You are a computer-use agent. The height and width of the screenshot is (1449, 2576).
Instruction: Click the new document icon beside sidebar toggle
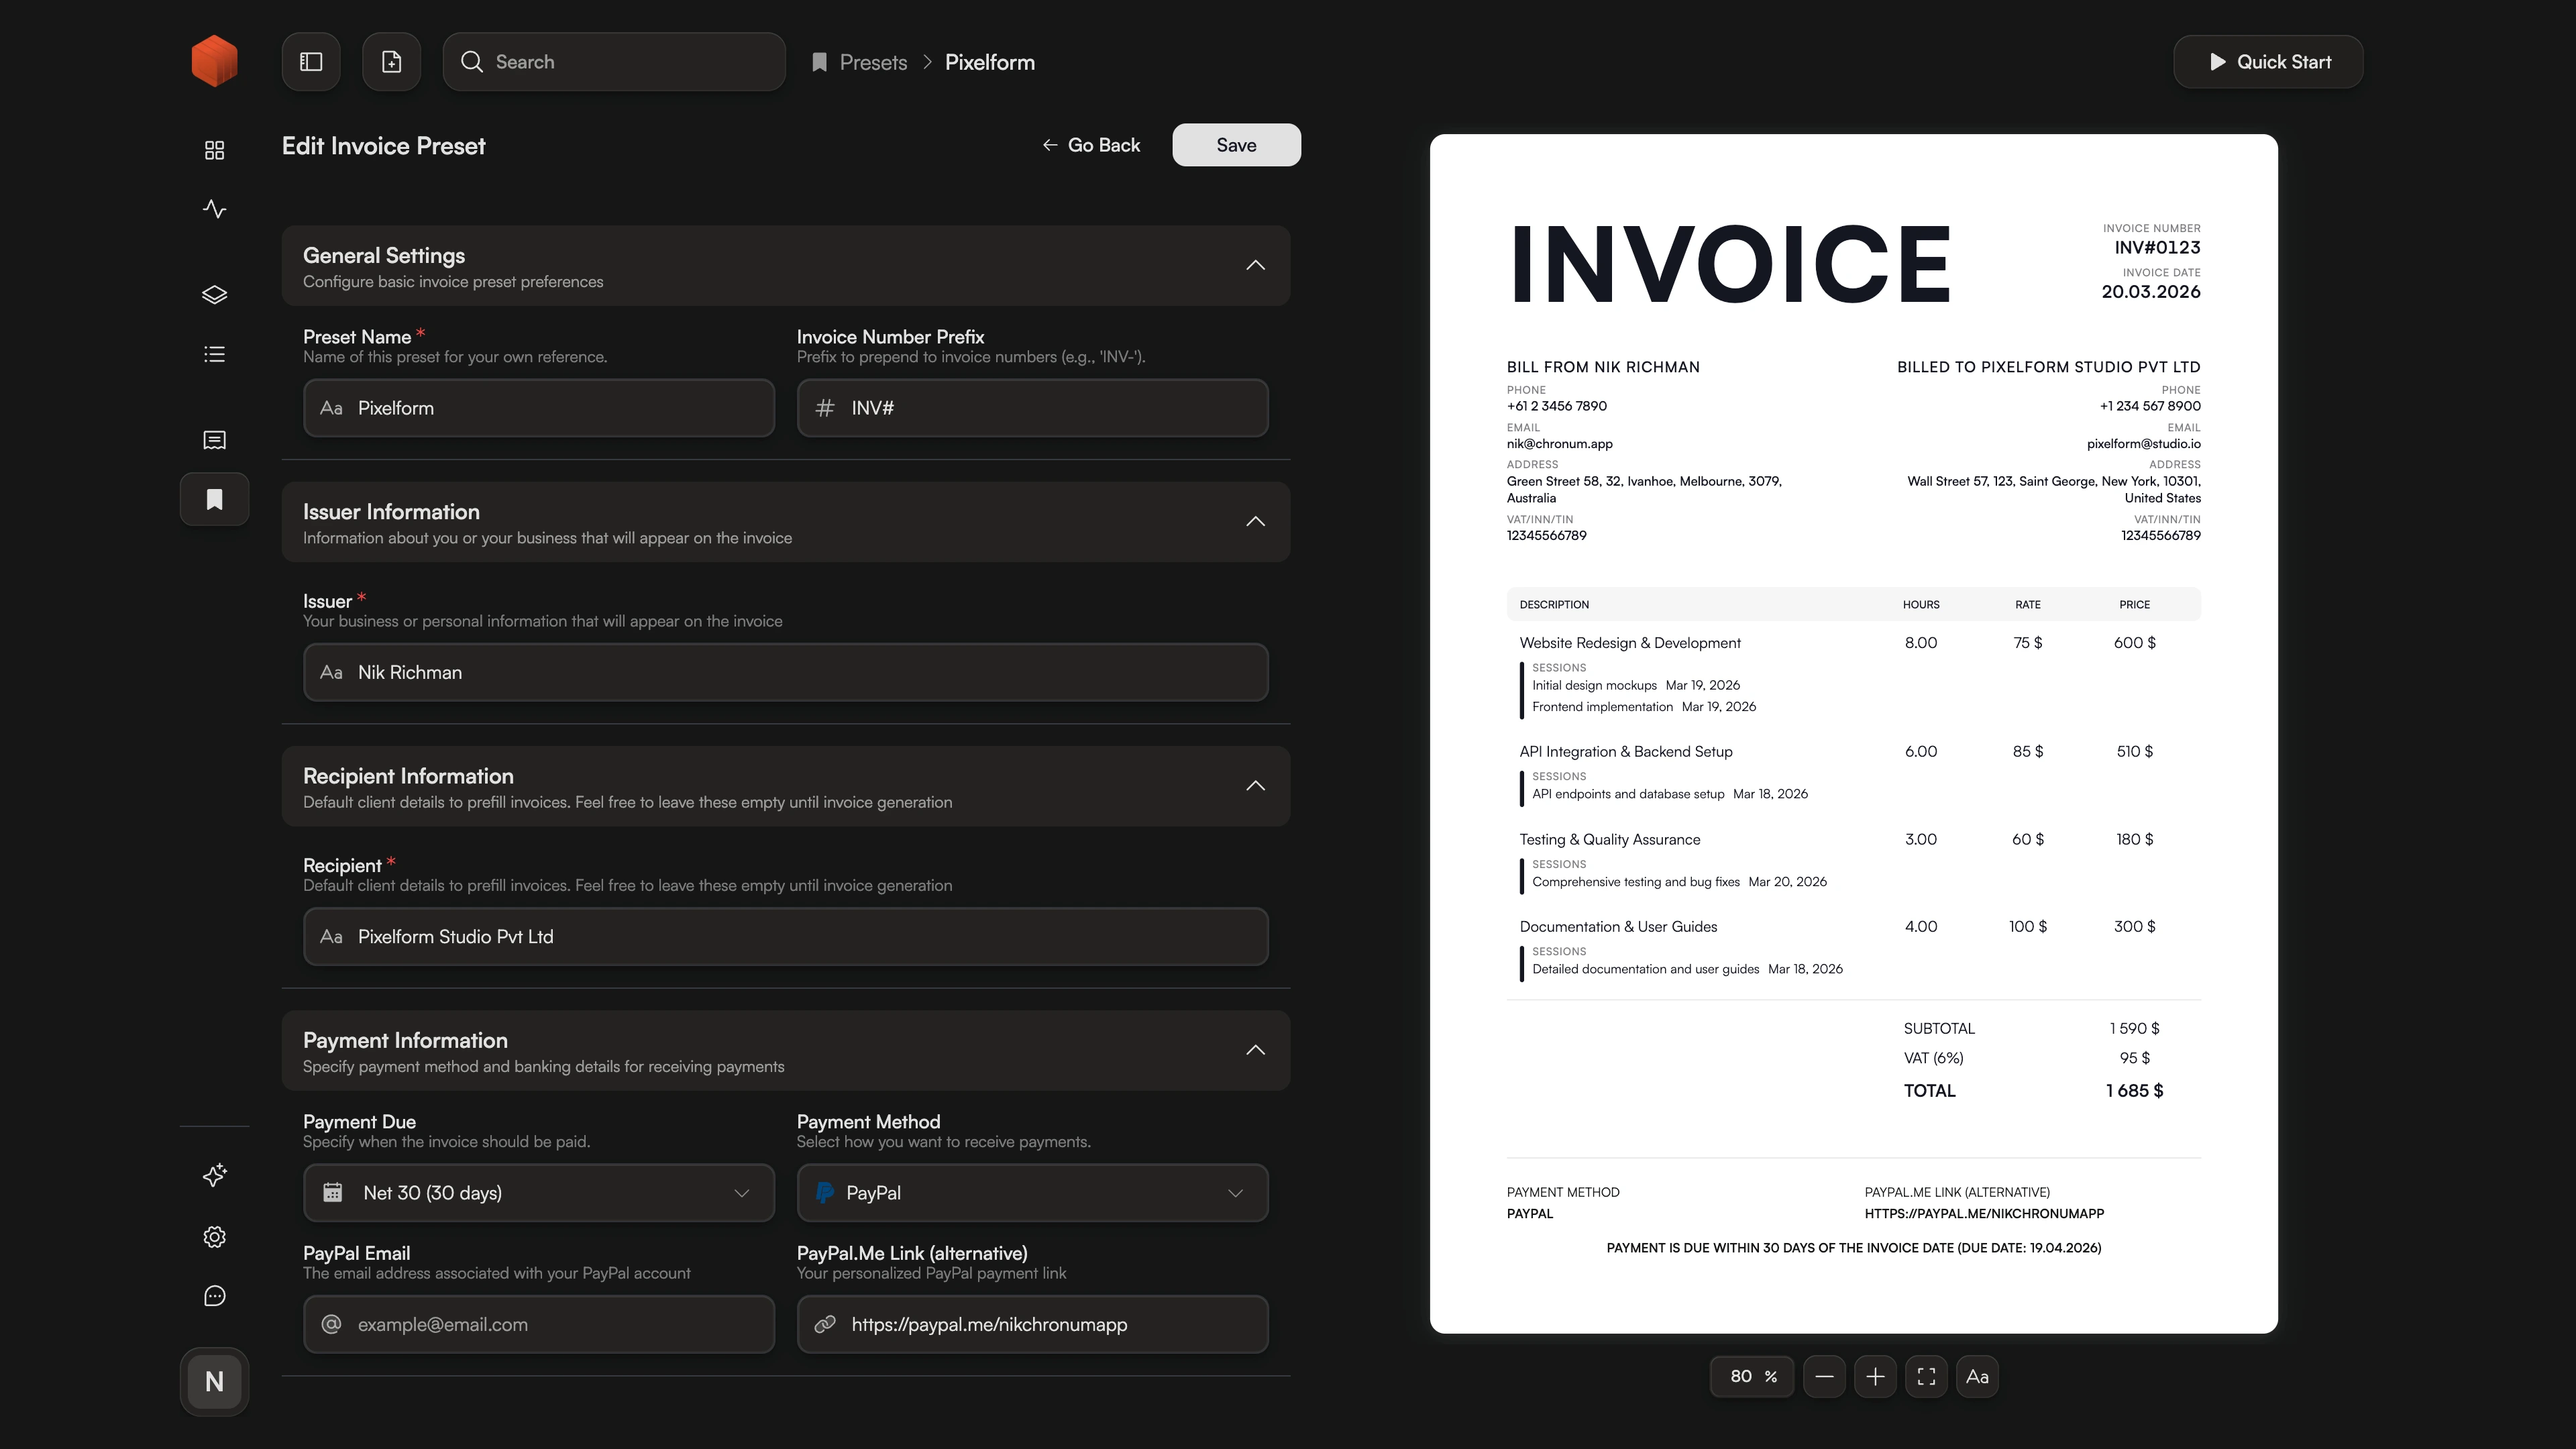point(391,61)
